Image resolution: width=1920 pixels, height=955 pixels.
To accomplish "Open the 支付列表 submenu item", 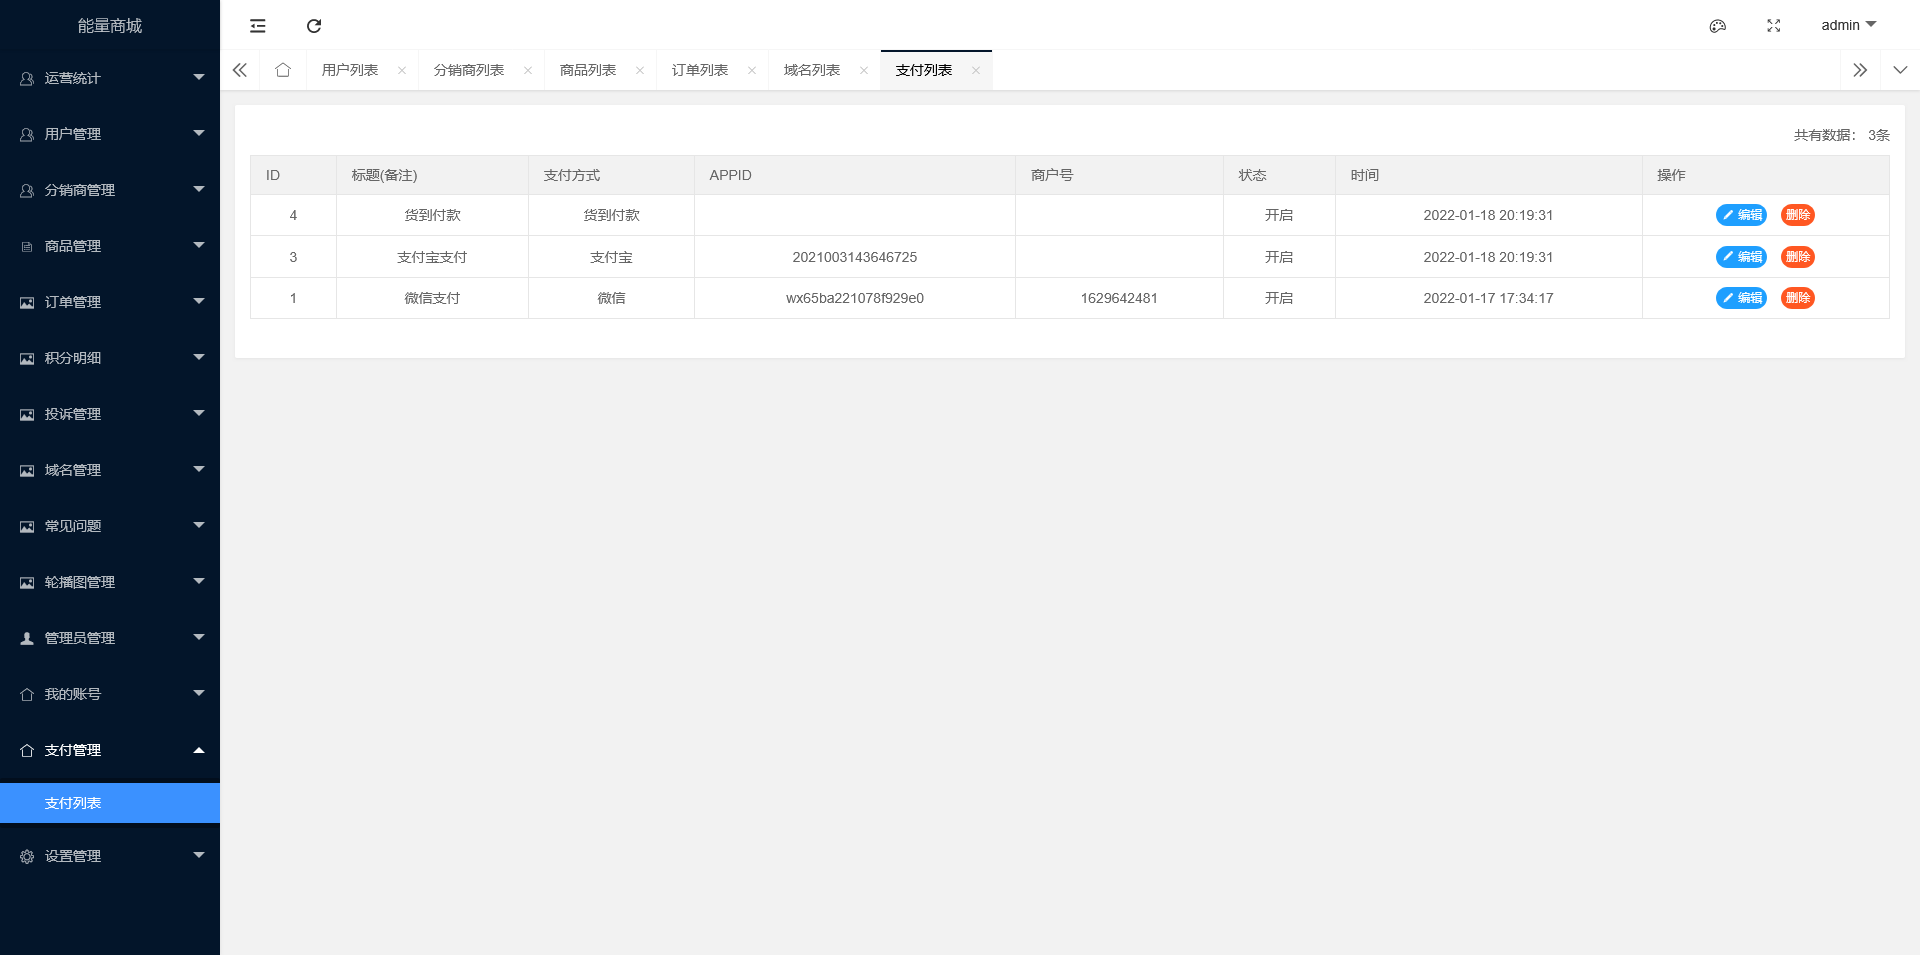I will click(110, 803).
